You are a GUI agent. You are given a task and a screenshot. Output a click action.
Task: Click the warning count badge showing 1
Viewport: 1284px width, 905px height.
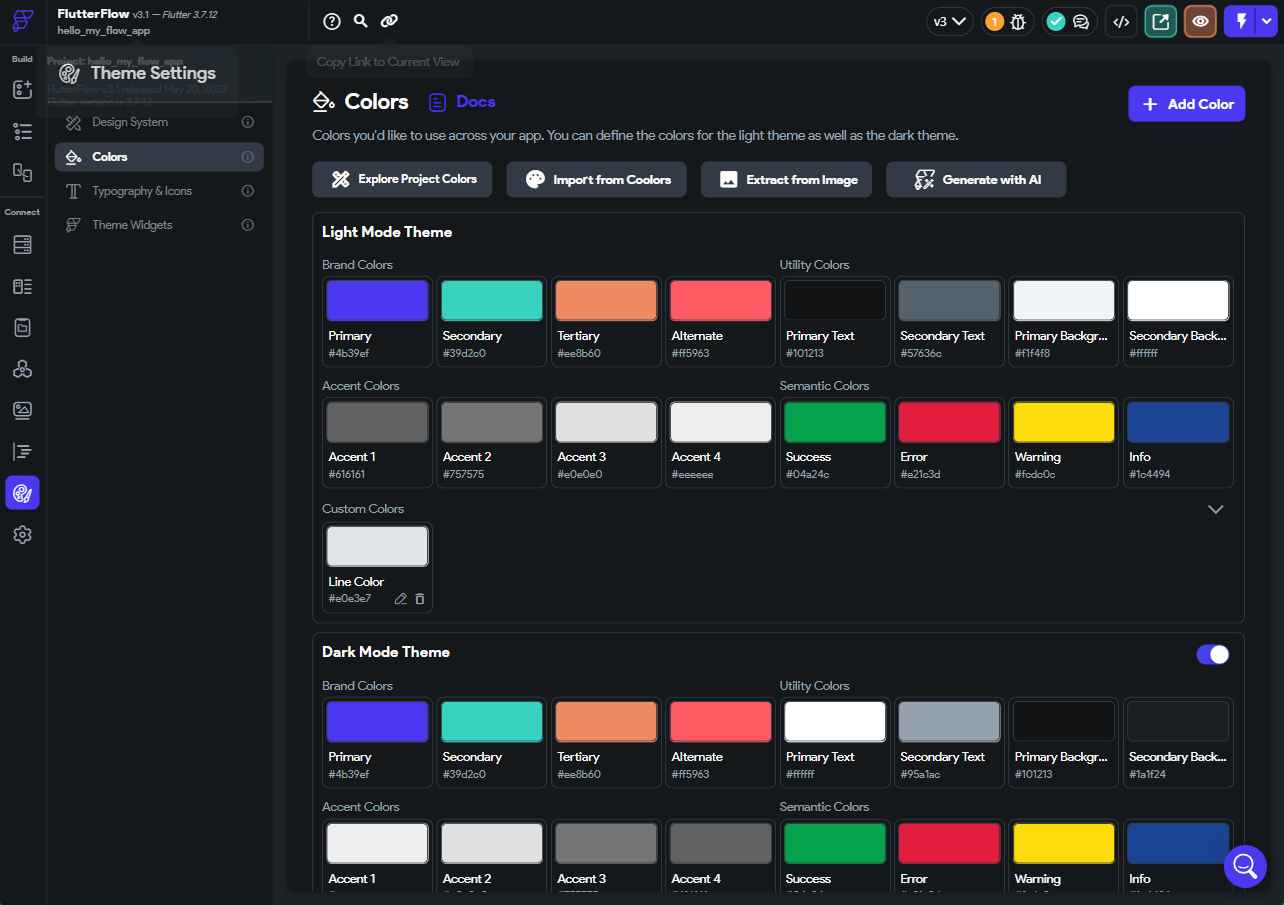[994, 21]
